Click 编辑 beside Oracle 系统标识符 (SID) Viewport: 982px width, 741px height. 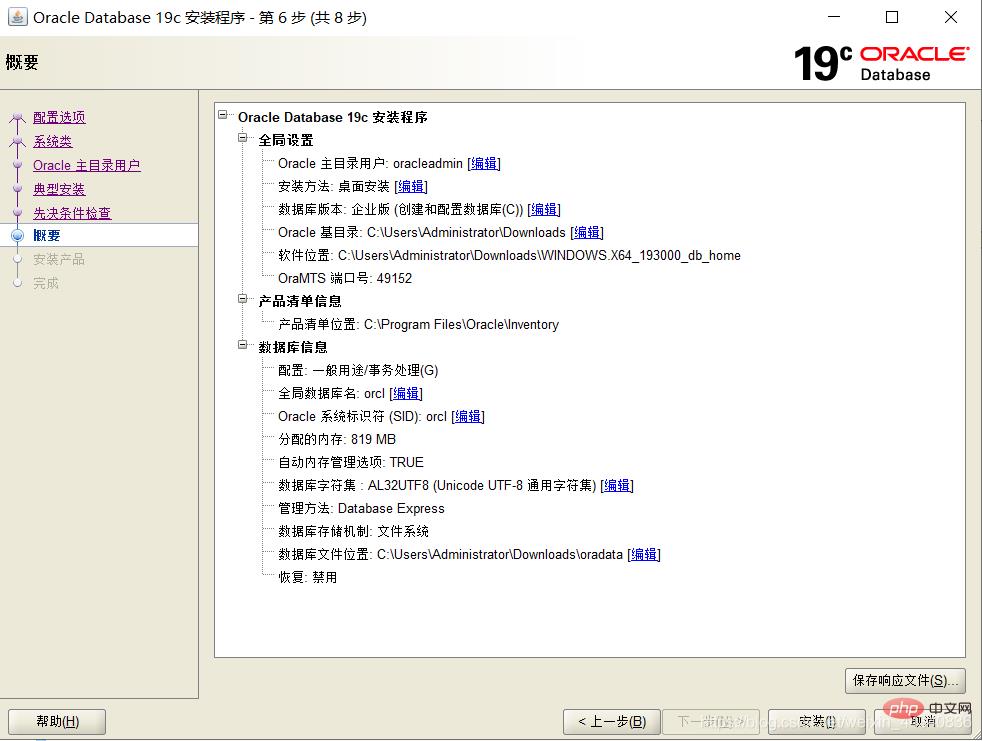coord(468,416)
